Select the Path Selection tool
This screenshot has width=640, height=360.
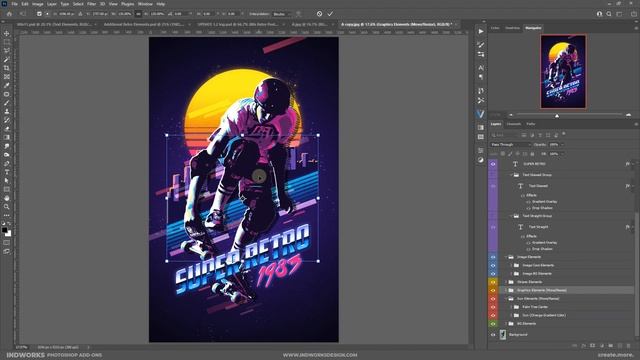[x=7, y=180]
